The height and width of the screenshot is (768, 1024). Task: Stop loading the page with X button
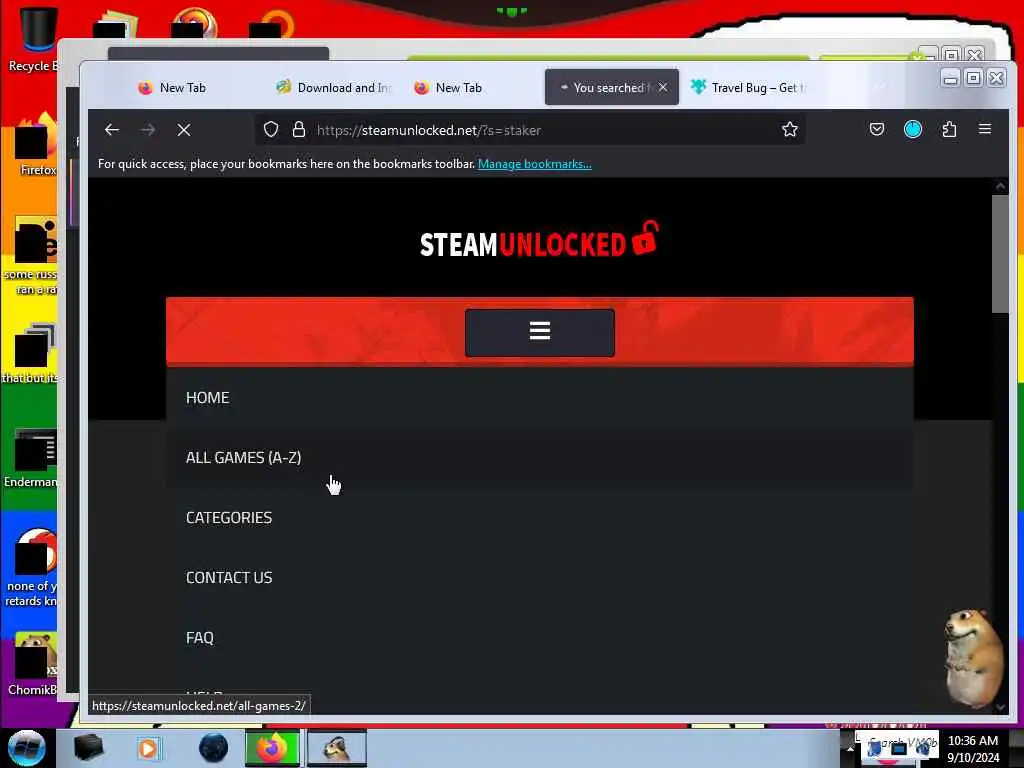184,130
